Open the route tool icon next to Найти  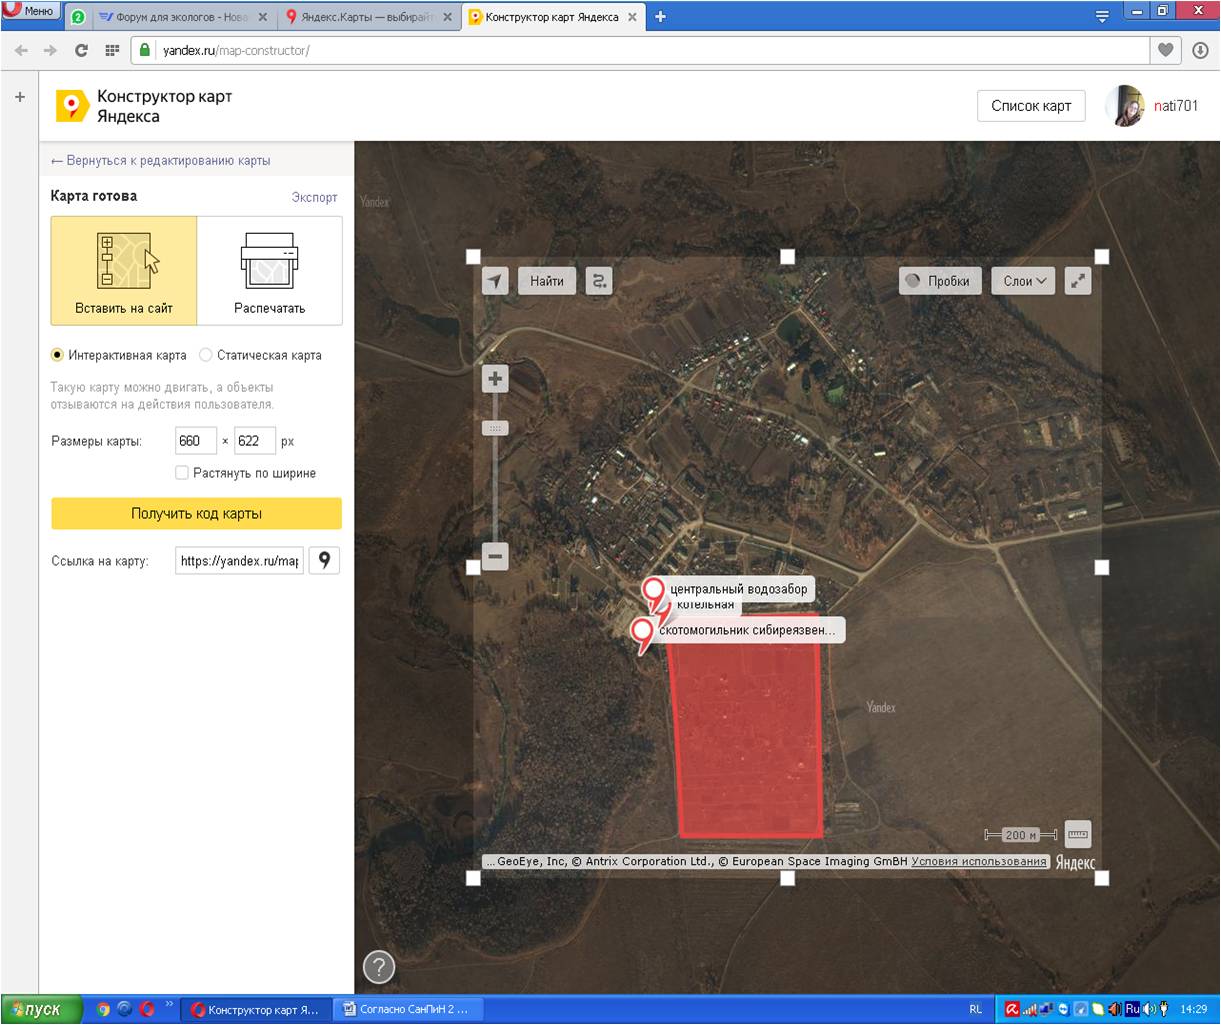pos(599,281)
